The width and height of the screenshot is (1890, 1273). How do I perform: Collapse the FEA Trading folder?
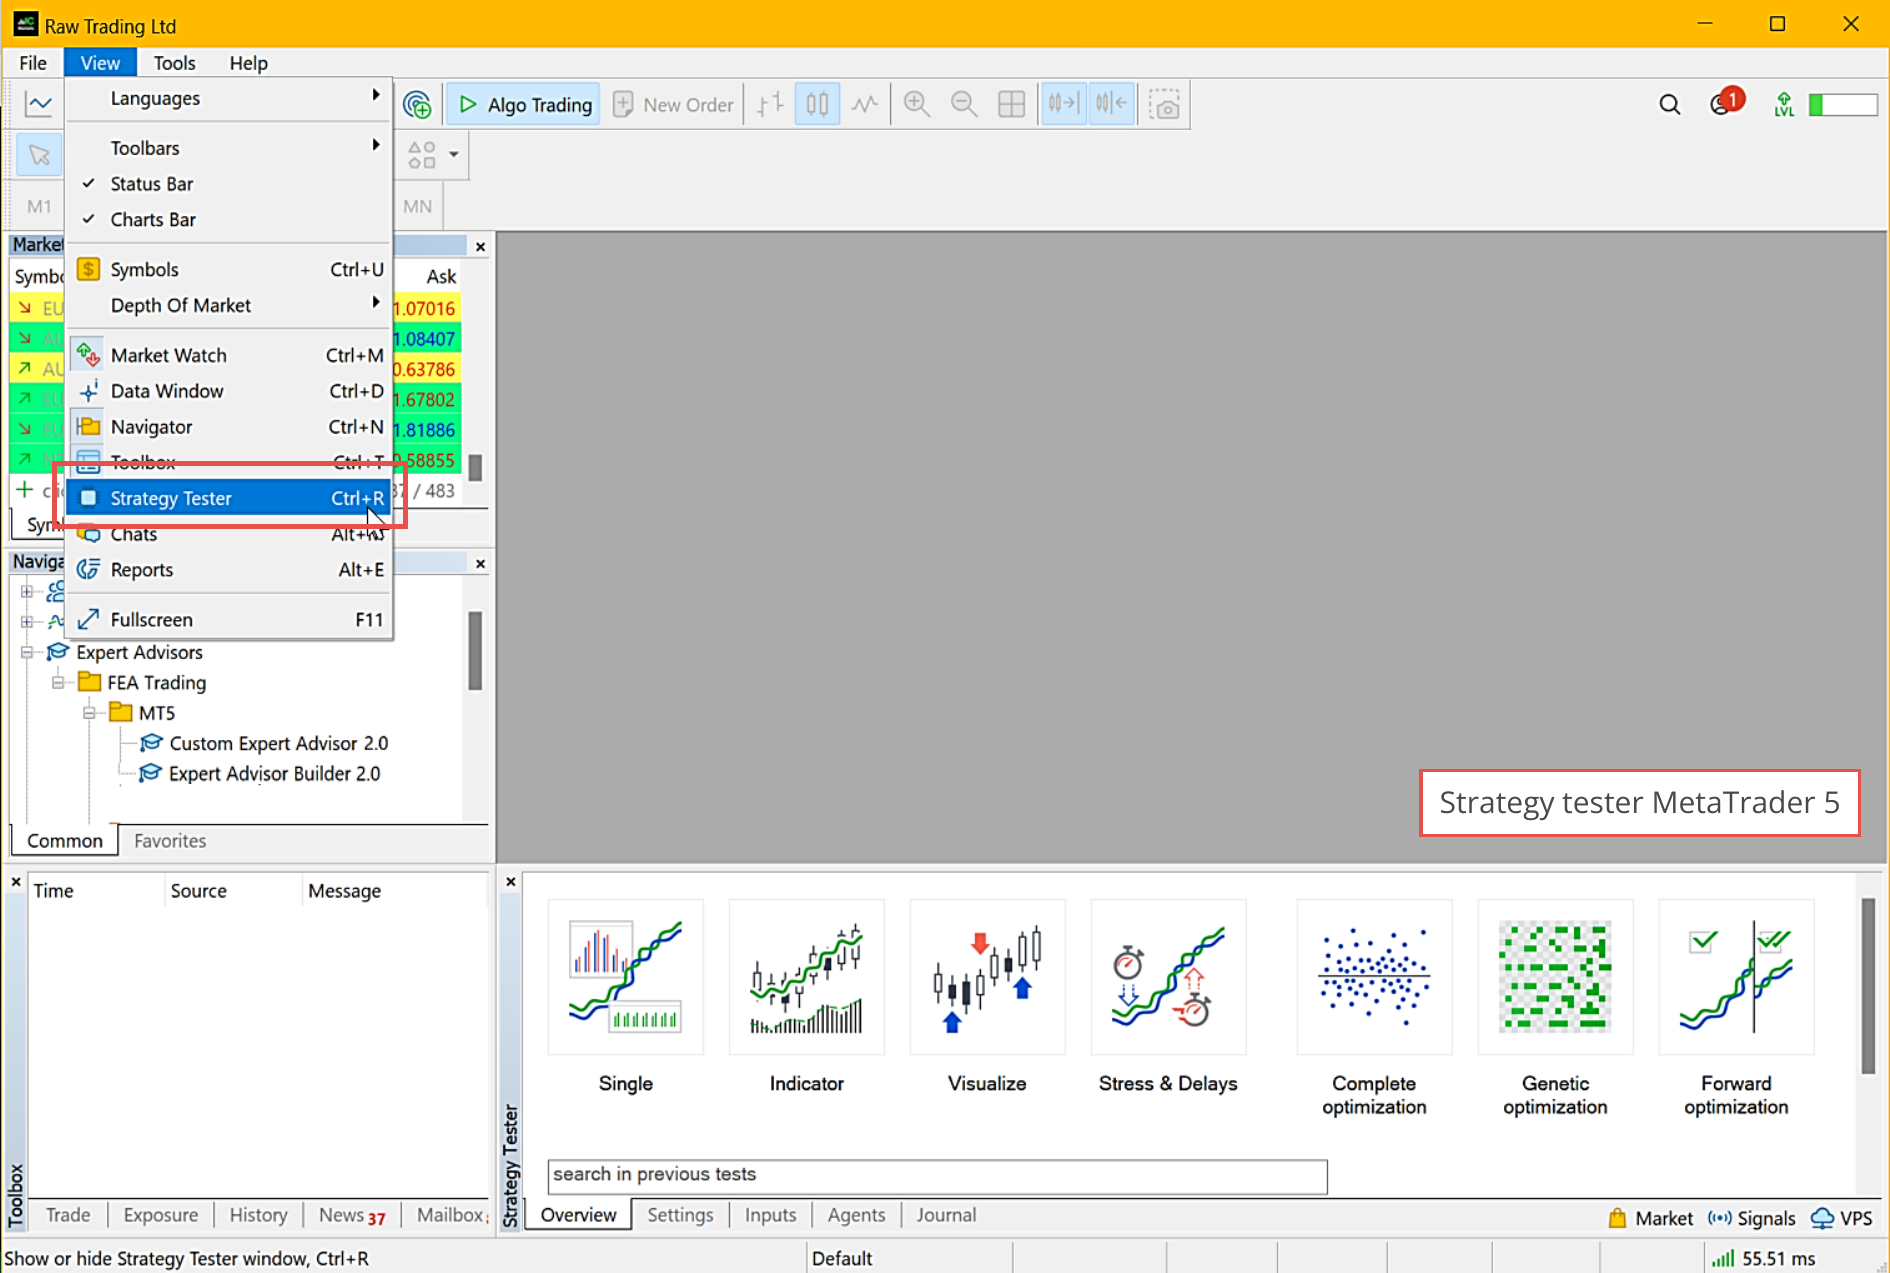[58, 682]
